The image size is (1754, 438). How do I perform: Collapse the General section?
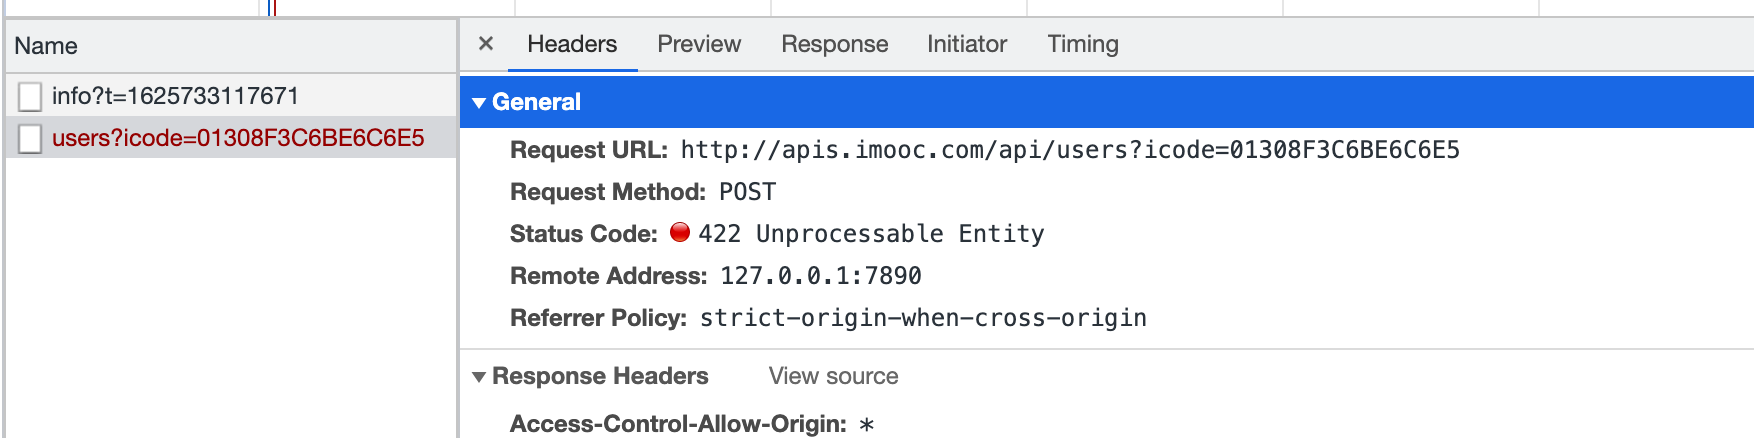[x=479, y=102]
